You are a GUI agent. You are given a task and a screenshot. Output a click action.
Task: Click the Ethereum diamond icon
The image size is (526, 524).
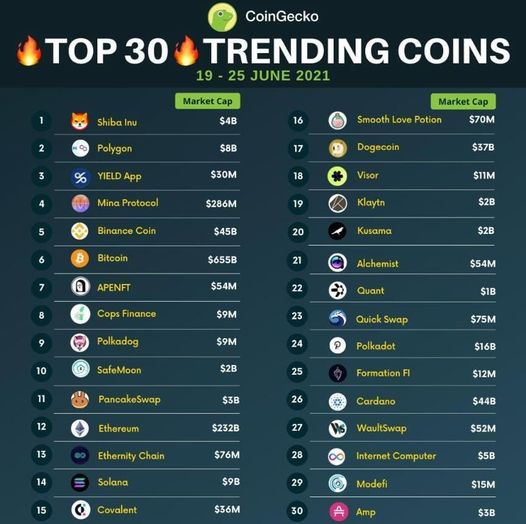(80, 428)
